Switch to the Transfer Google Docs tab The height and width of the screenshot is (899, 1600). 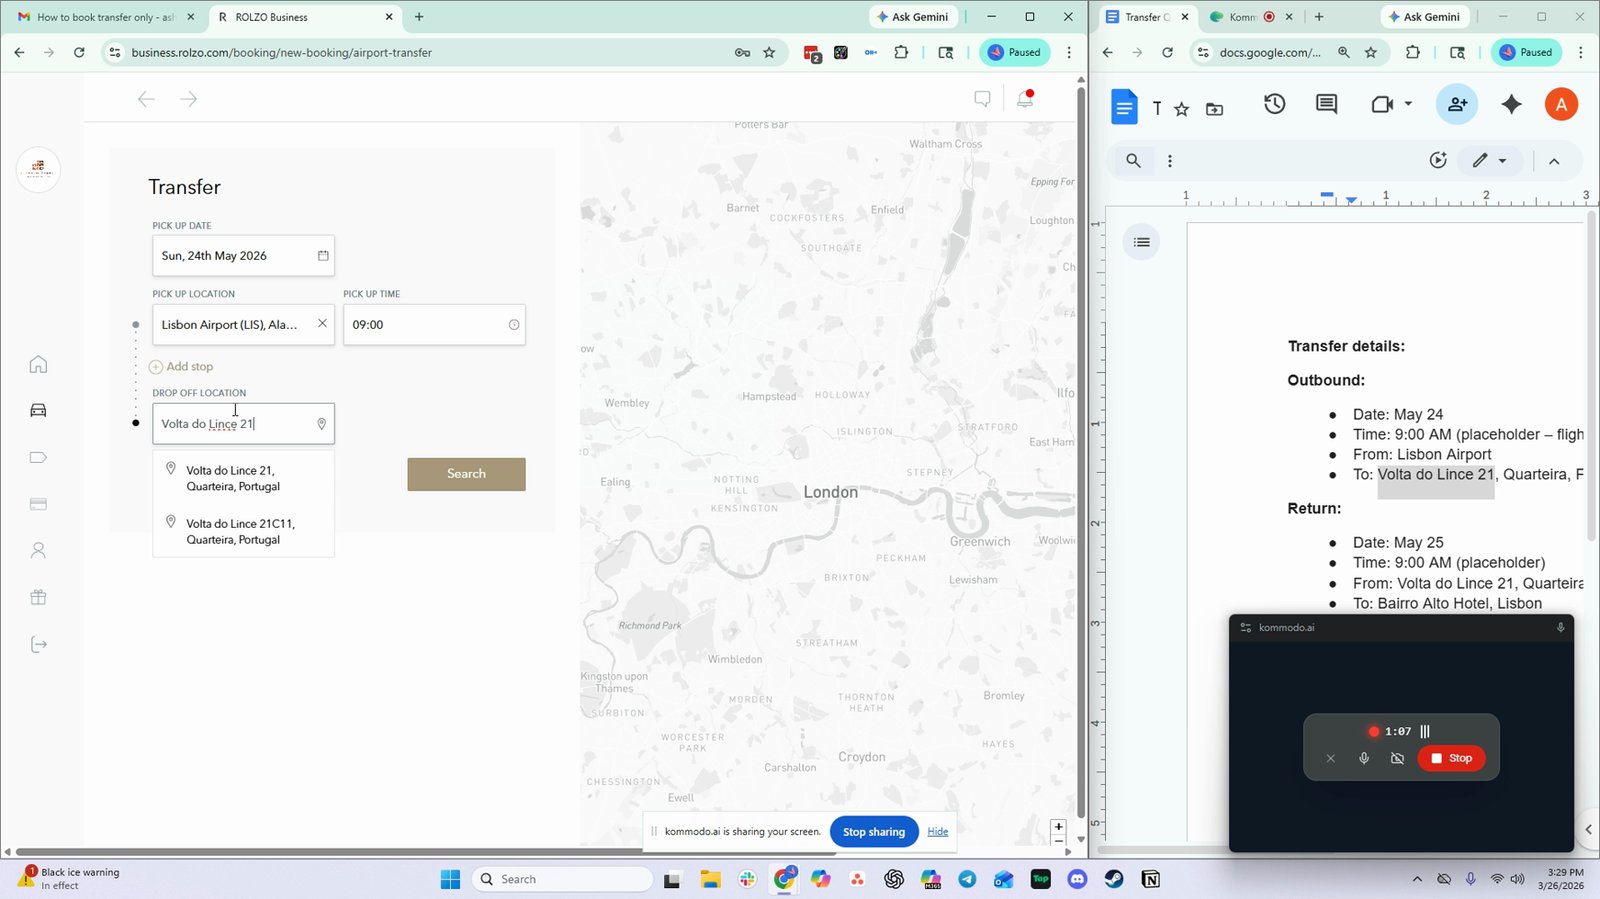[1147, 17]
